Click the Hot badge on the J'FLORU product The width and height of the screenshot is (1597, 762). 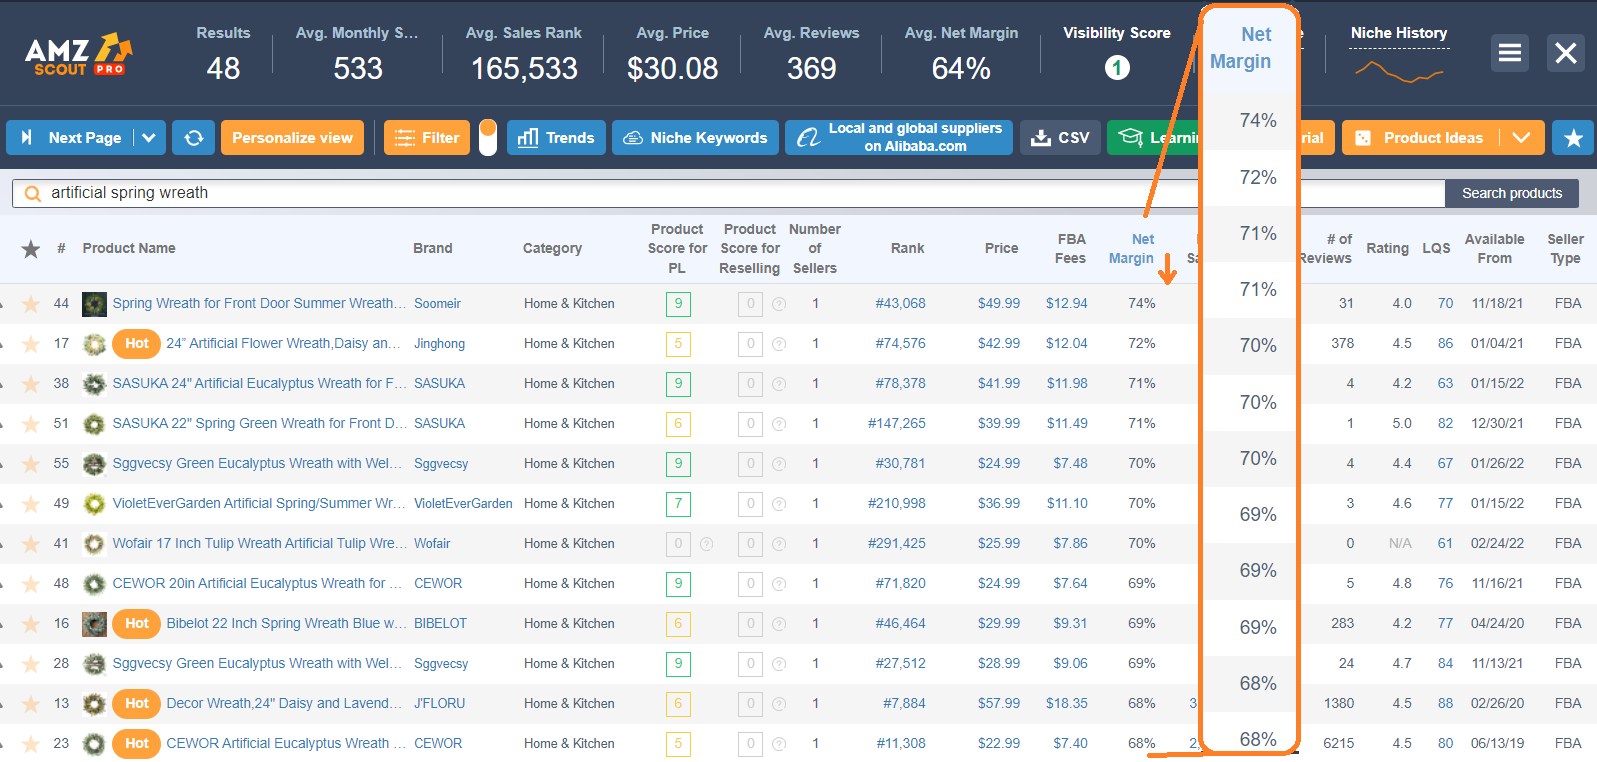point(136,703)
